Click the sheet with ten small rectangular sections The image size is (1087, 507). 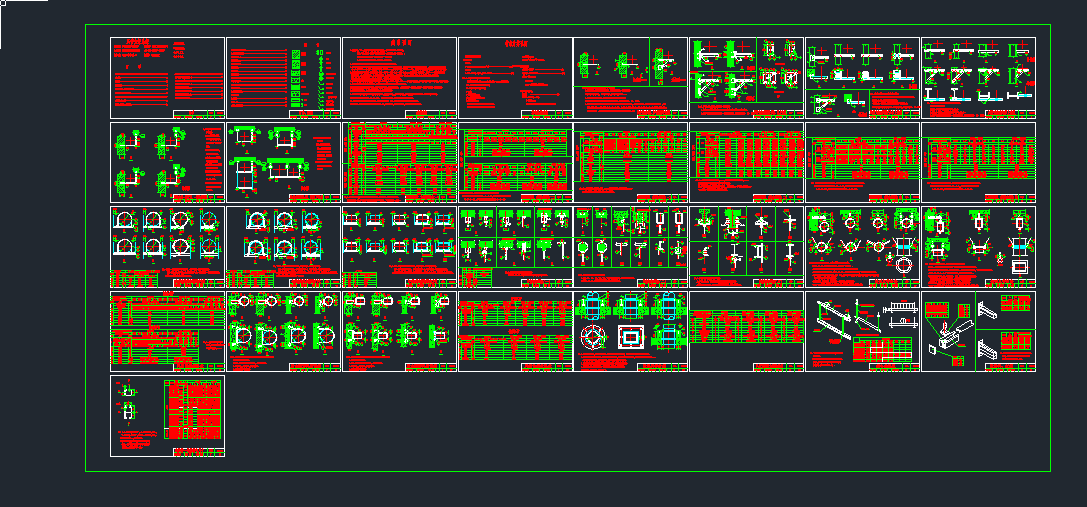click(x=399, y=246)
